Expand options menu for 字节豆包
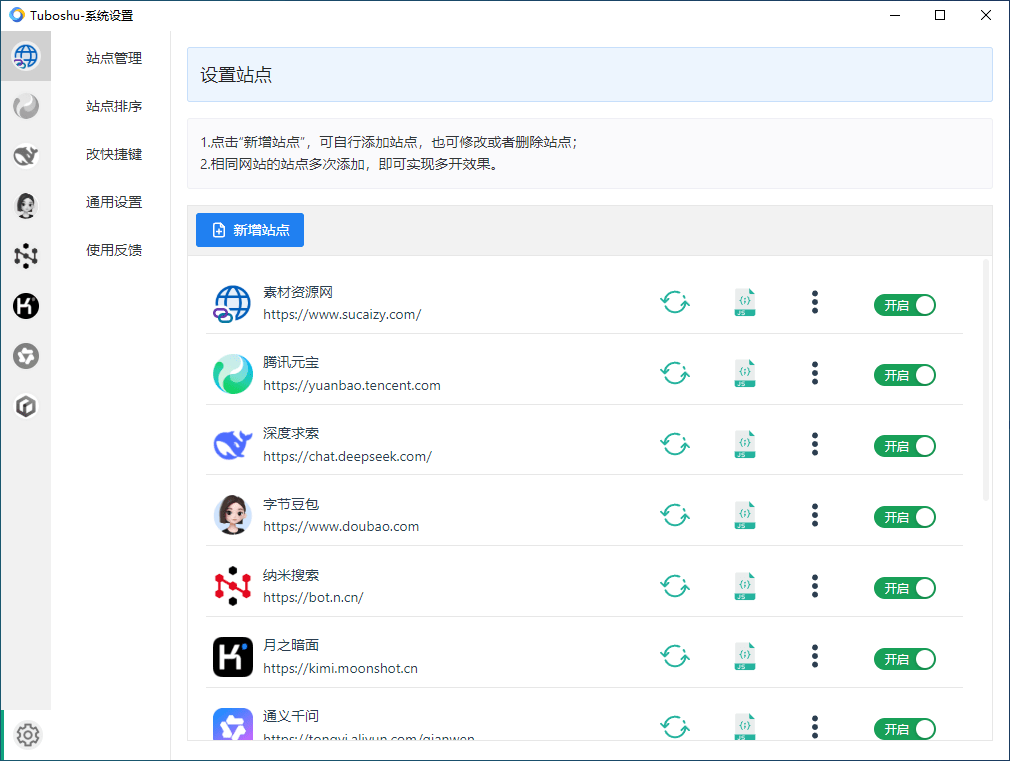Image resolution: width=1010 pixels, height=761 pixels. pyautogui.click(x=815, y=515)
